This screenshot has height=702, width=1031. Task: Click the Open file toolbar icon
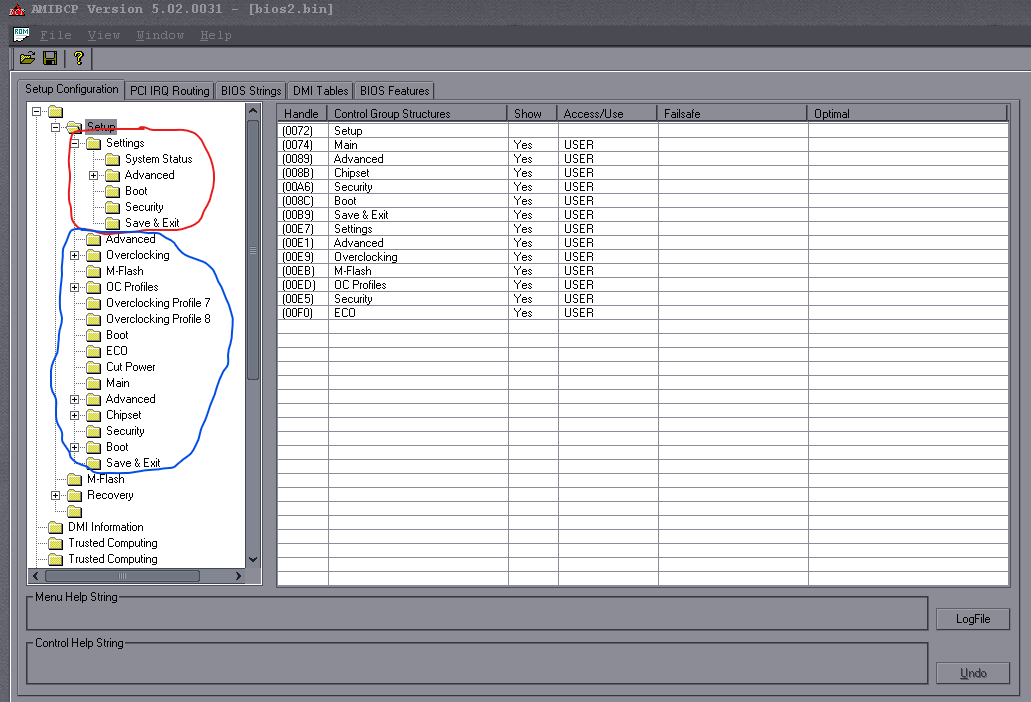(x=28, y=58)
